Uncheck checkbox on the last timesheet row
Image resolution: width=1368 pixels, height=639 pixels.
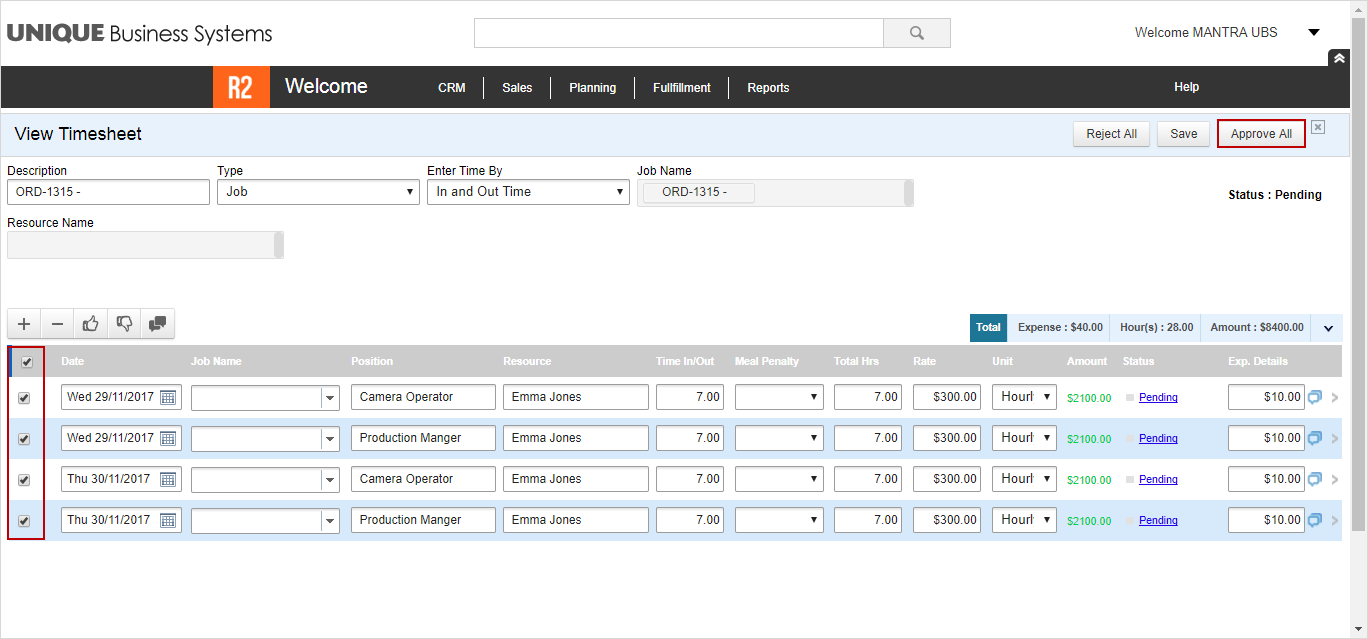coord(26,519)
